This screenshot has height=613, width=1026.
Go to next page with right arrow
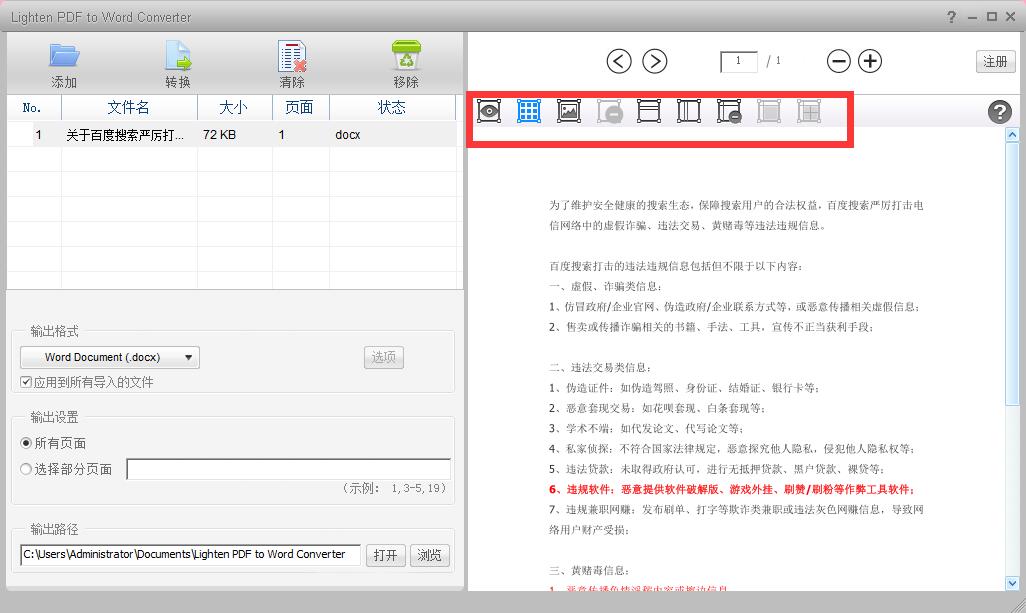coord(654,61)
